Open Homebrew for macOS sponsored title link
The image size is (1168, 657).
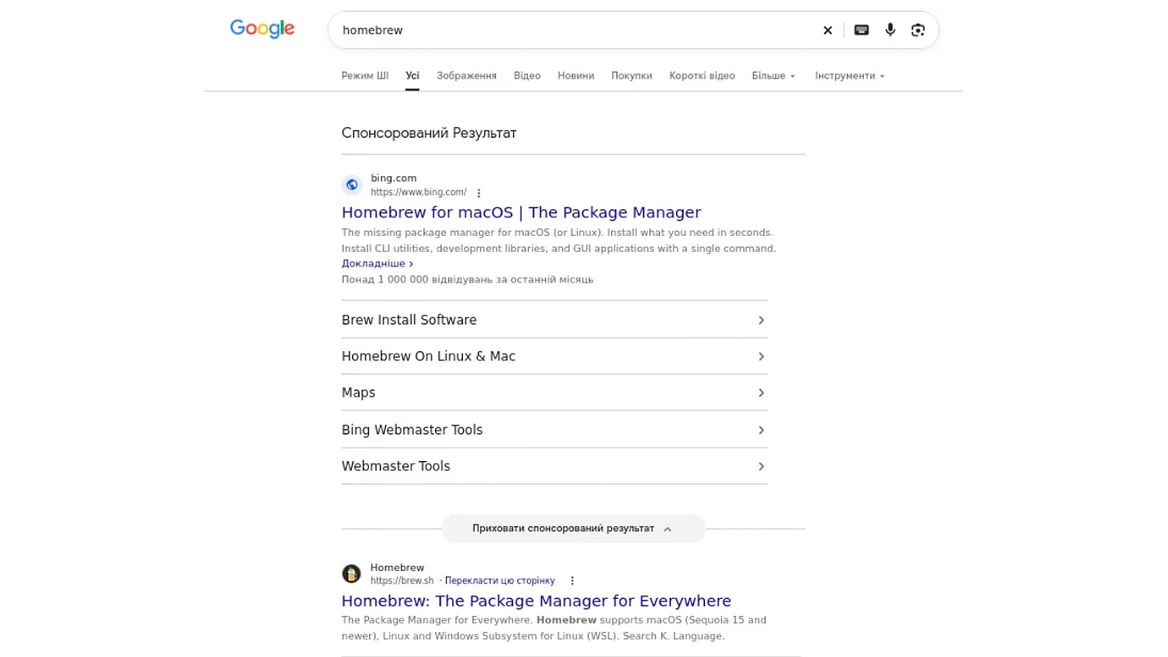click(521, 212)
